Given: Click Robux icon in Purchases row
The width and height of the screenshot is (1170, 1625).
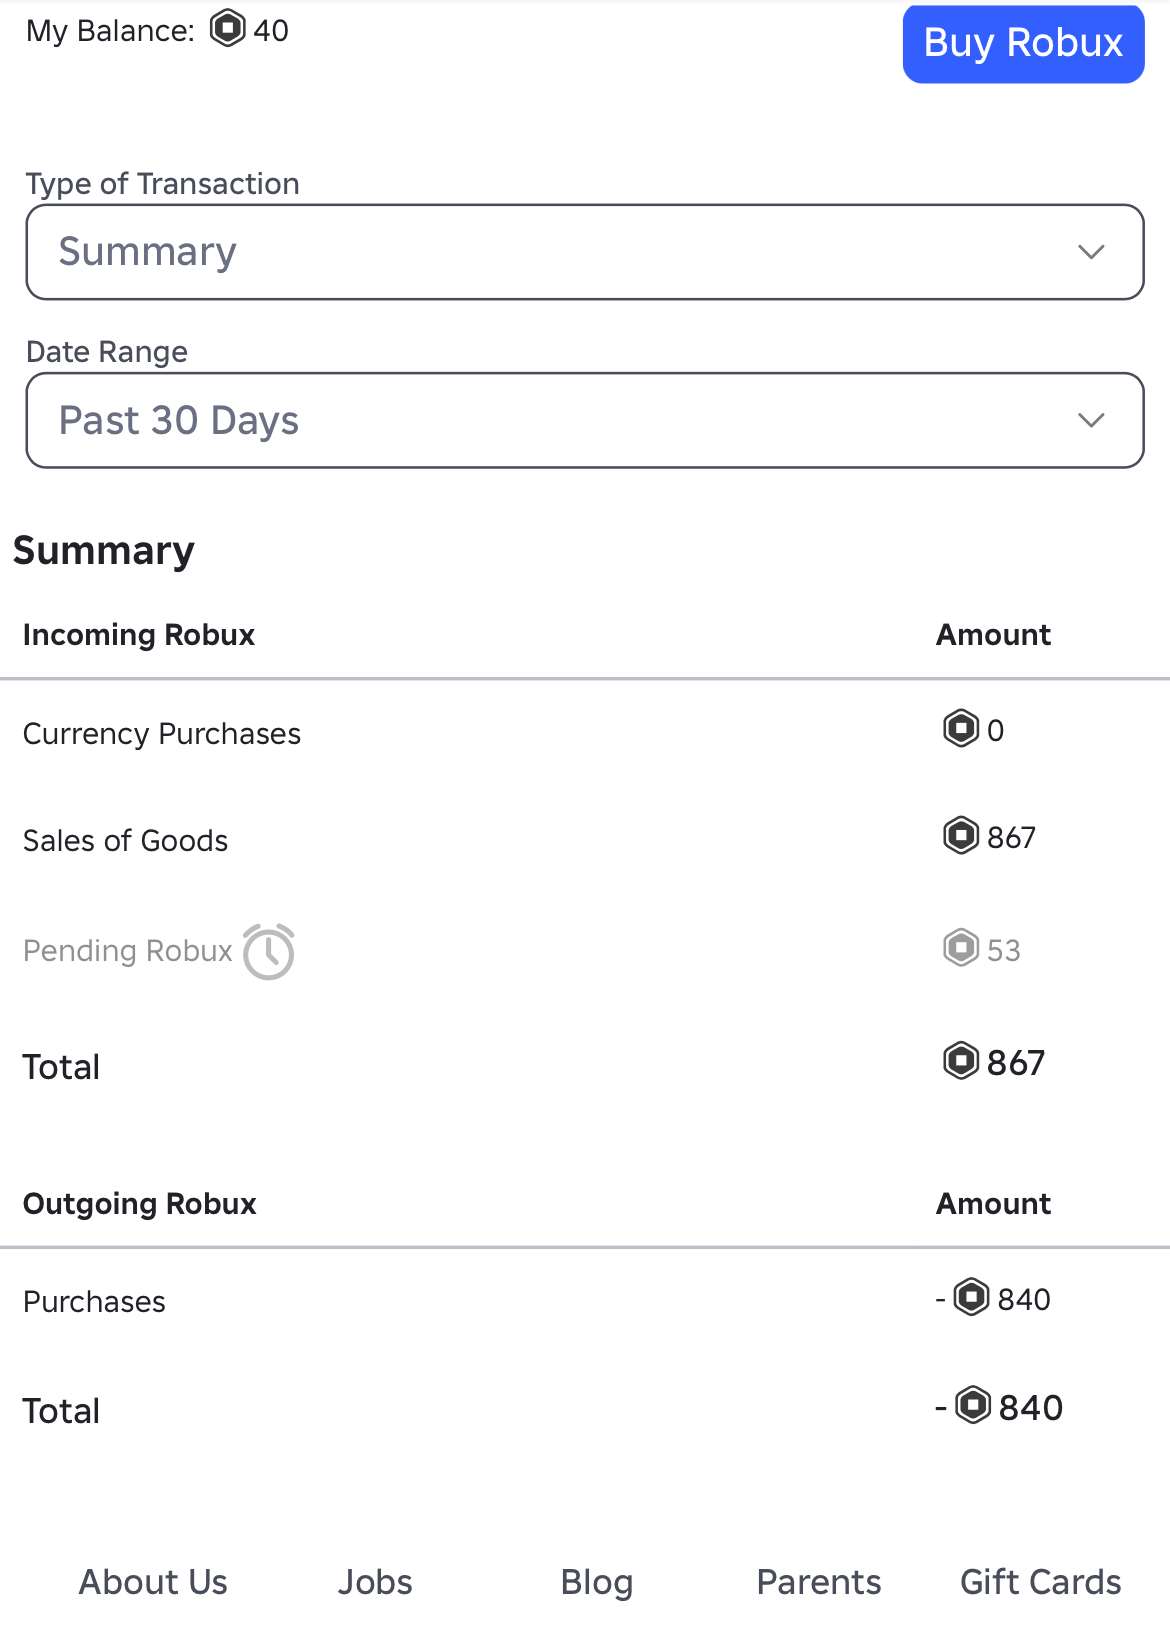Looking at the screenshot, I should (x=972, y=1297).
